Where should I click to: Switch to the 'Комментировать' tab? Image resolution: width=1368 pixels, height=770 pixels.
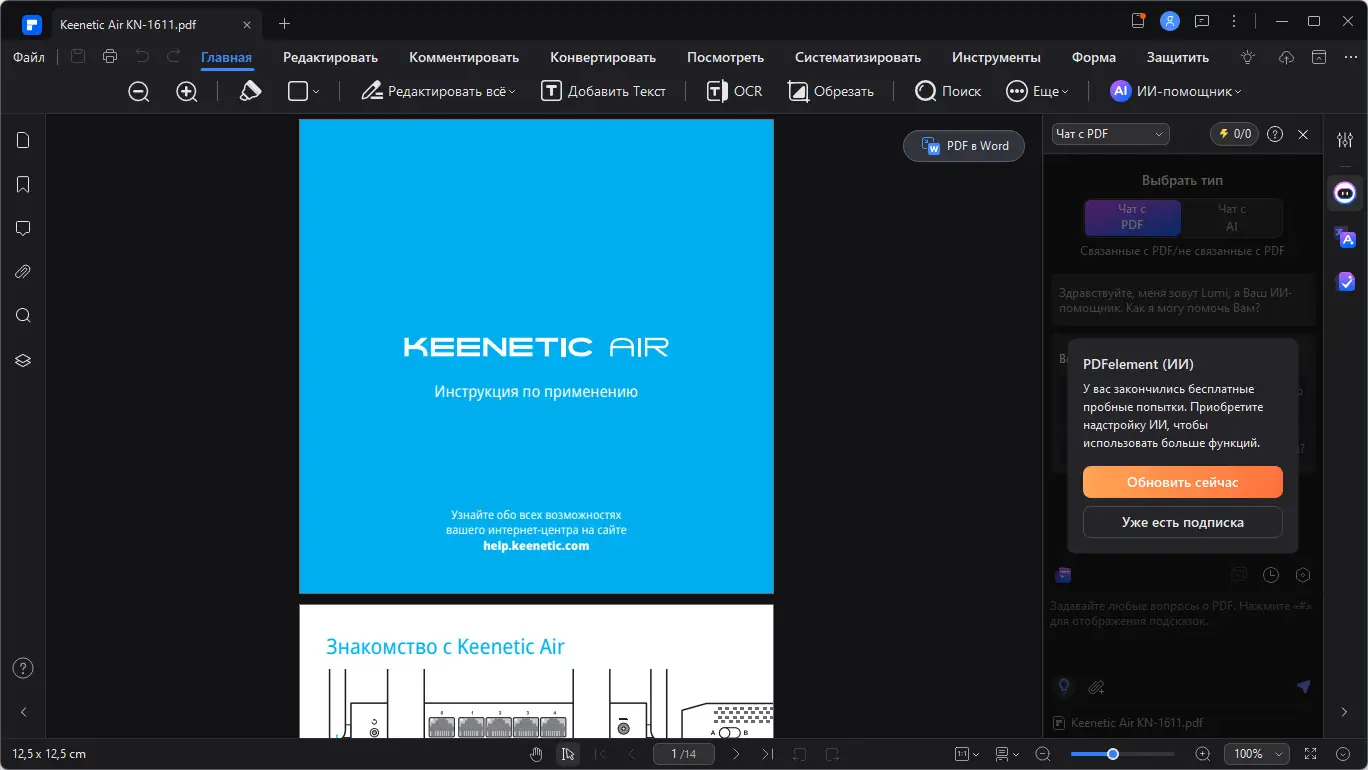click(x=464, y=57)
